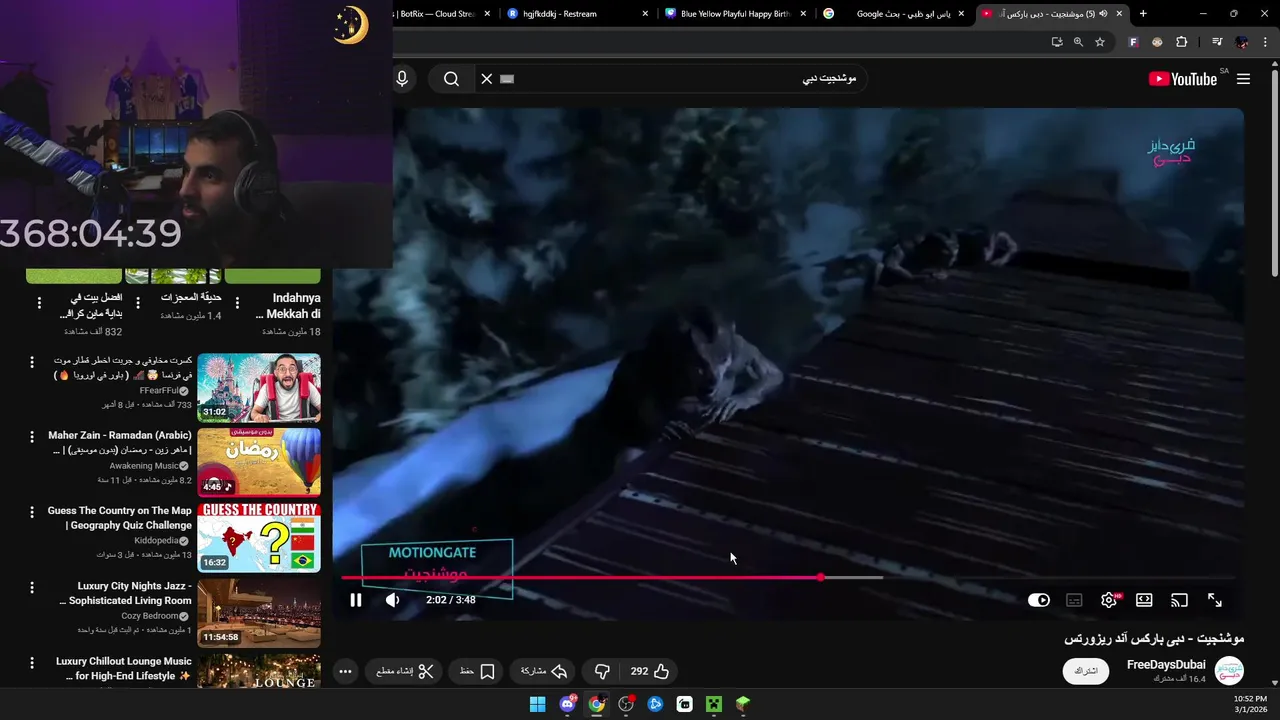Viewport: 1280px width, 720px height.
Task: Open Chrome extensions puzzle icon
Action: (x=1182, y=42)
